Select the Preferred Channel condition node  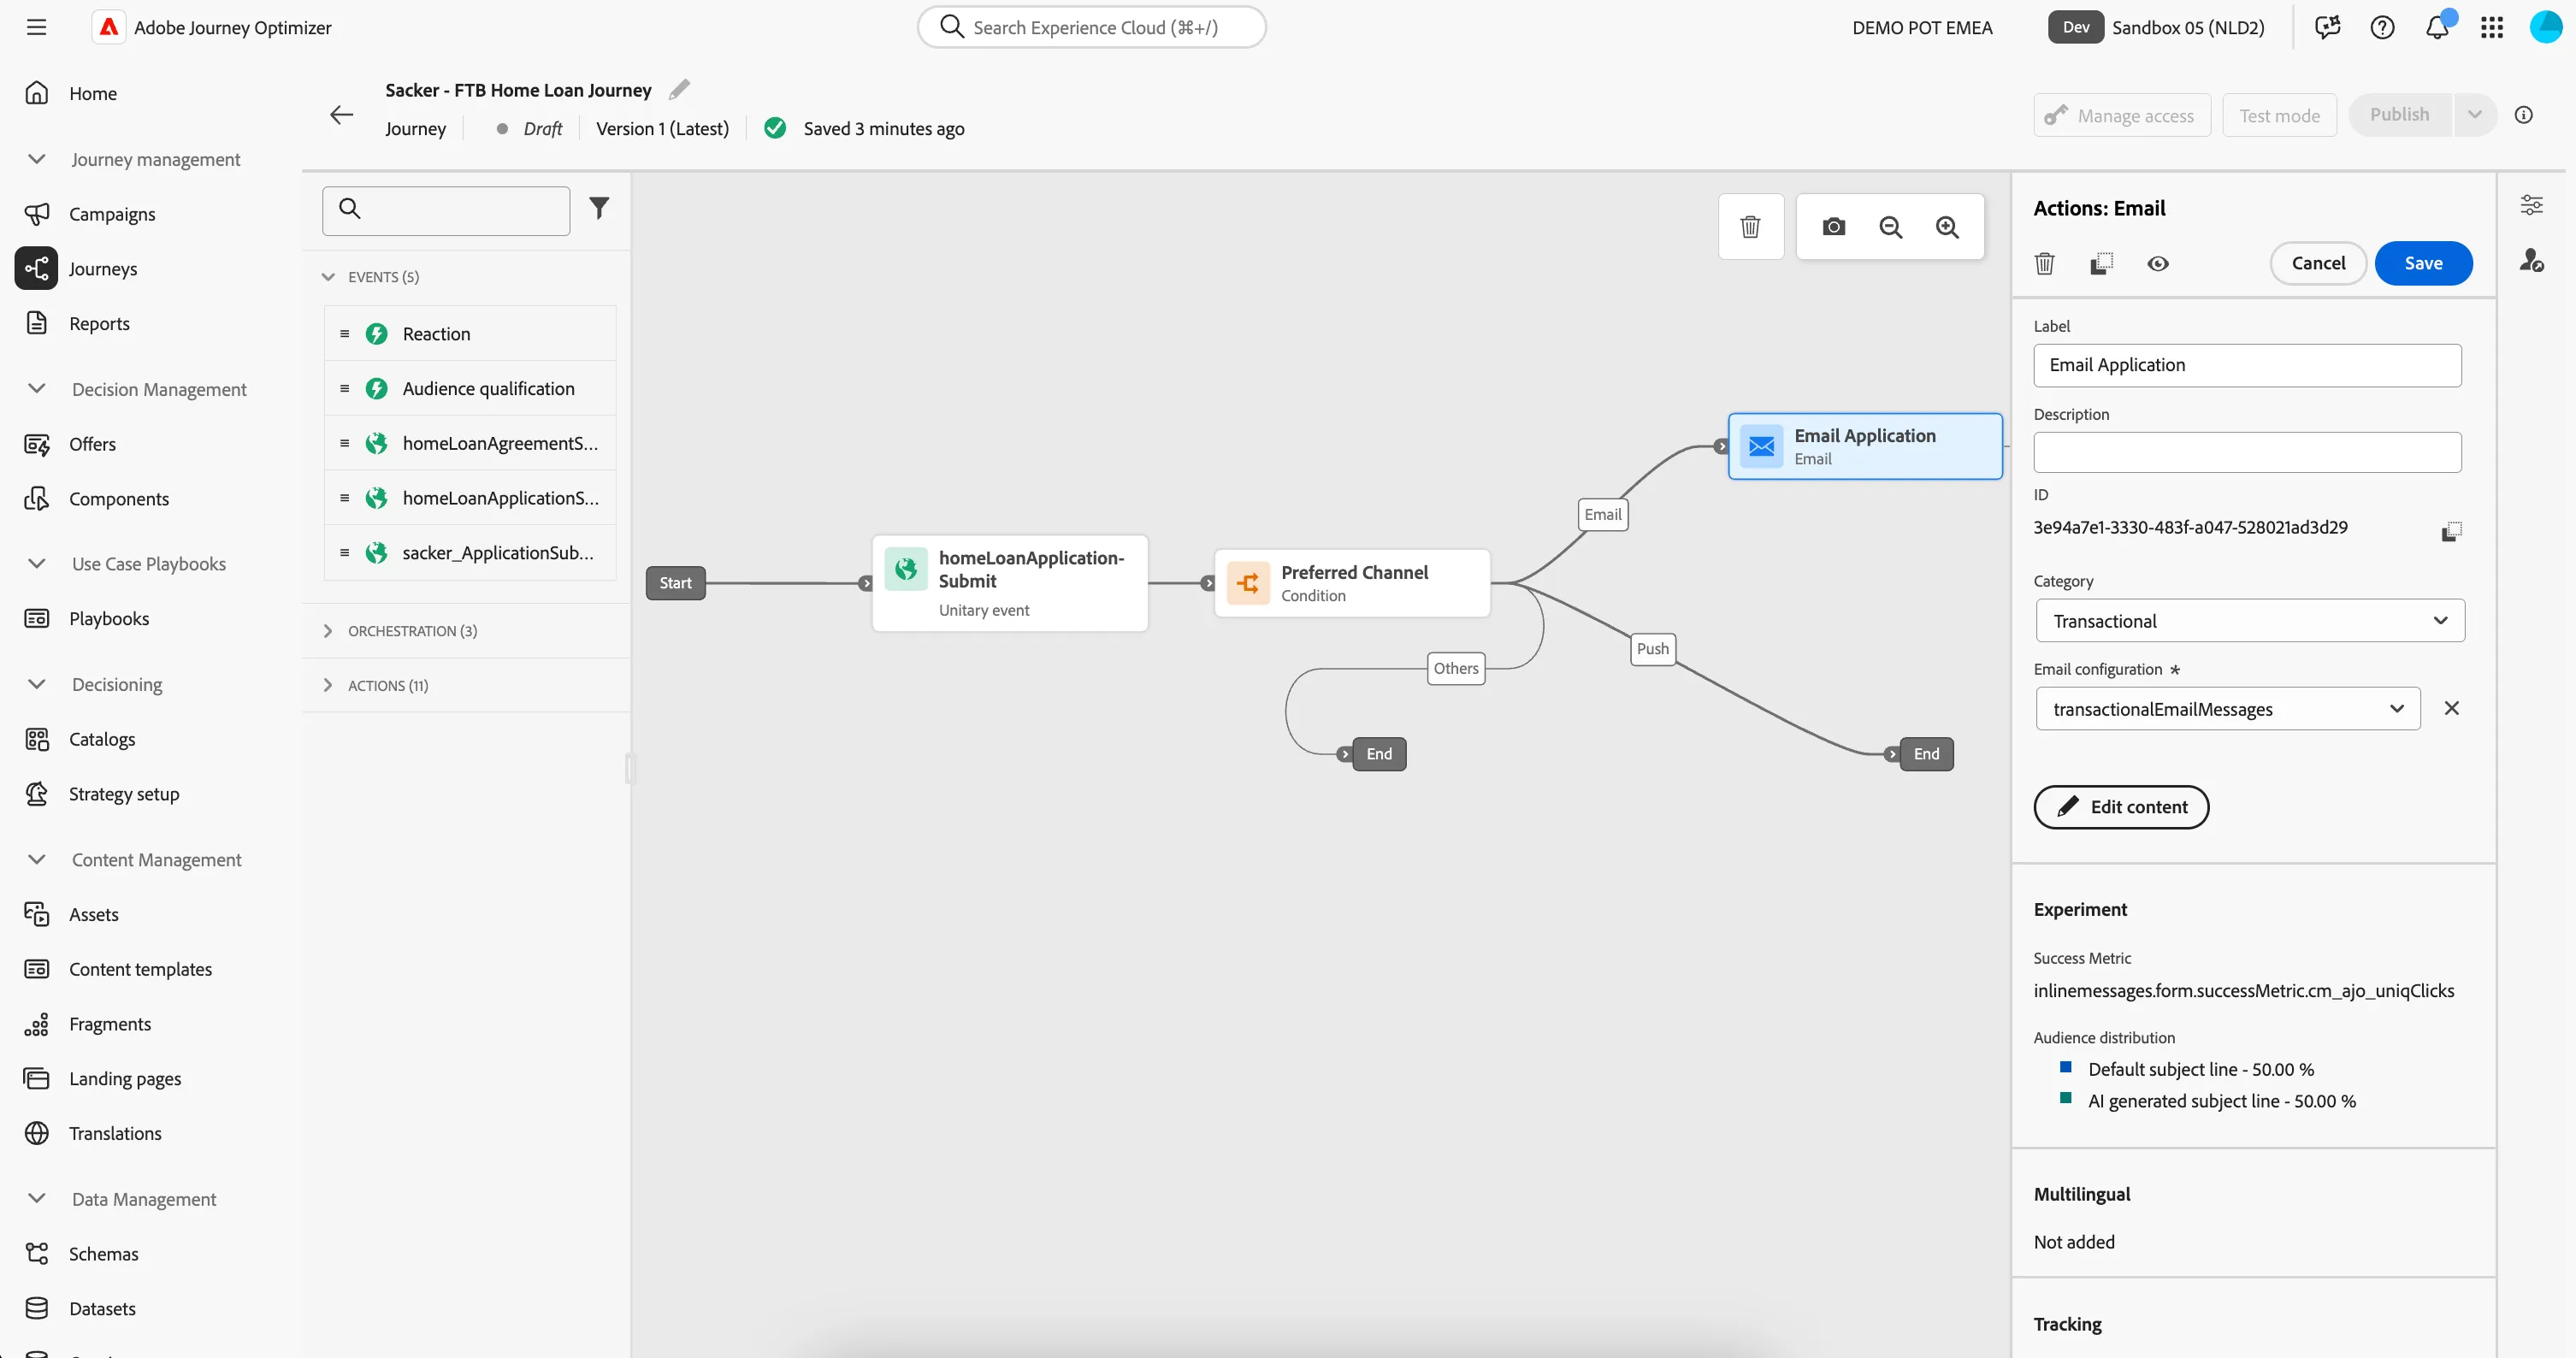[x=1352, y=584]
